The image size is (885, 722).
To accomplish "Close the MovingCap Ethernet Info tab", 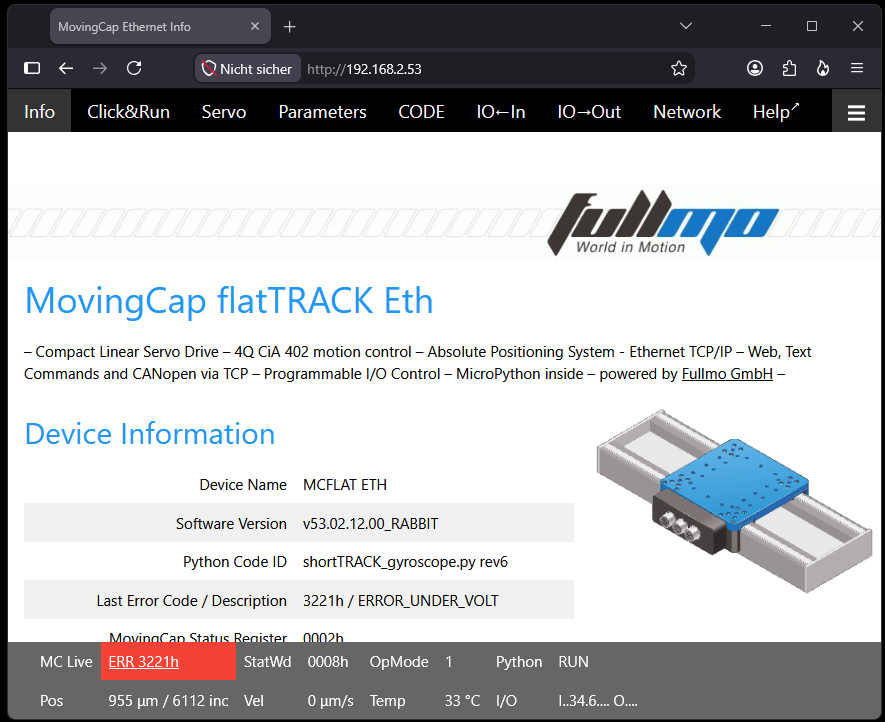I will pyautogui.click(x=255, y=27).
